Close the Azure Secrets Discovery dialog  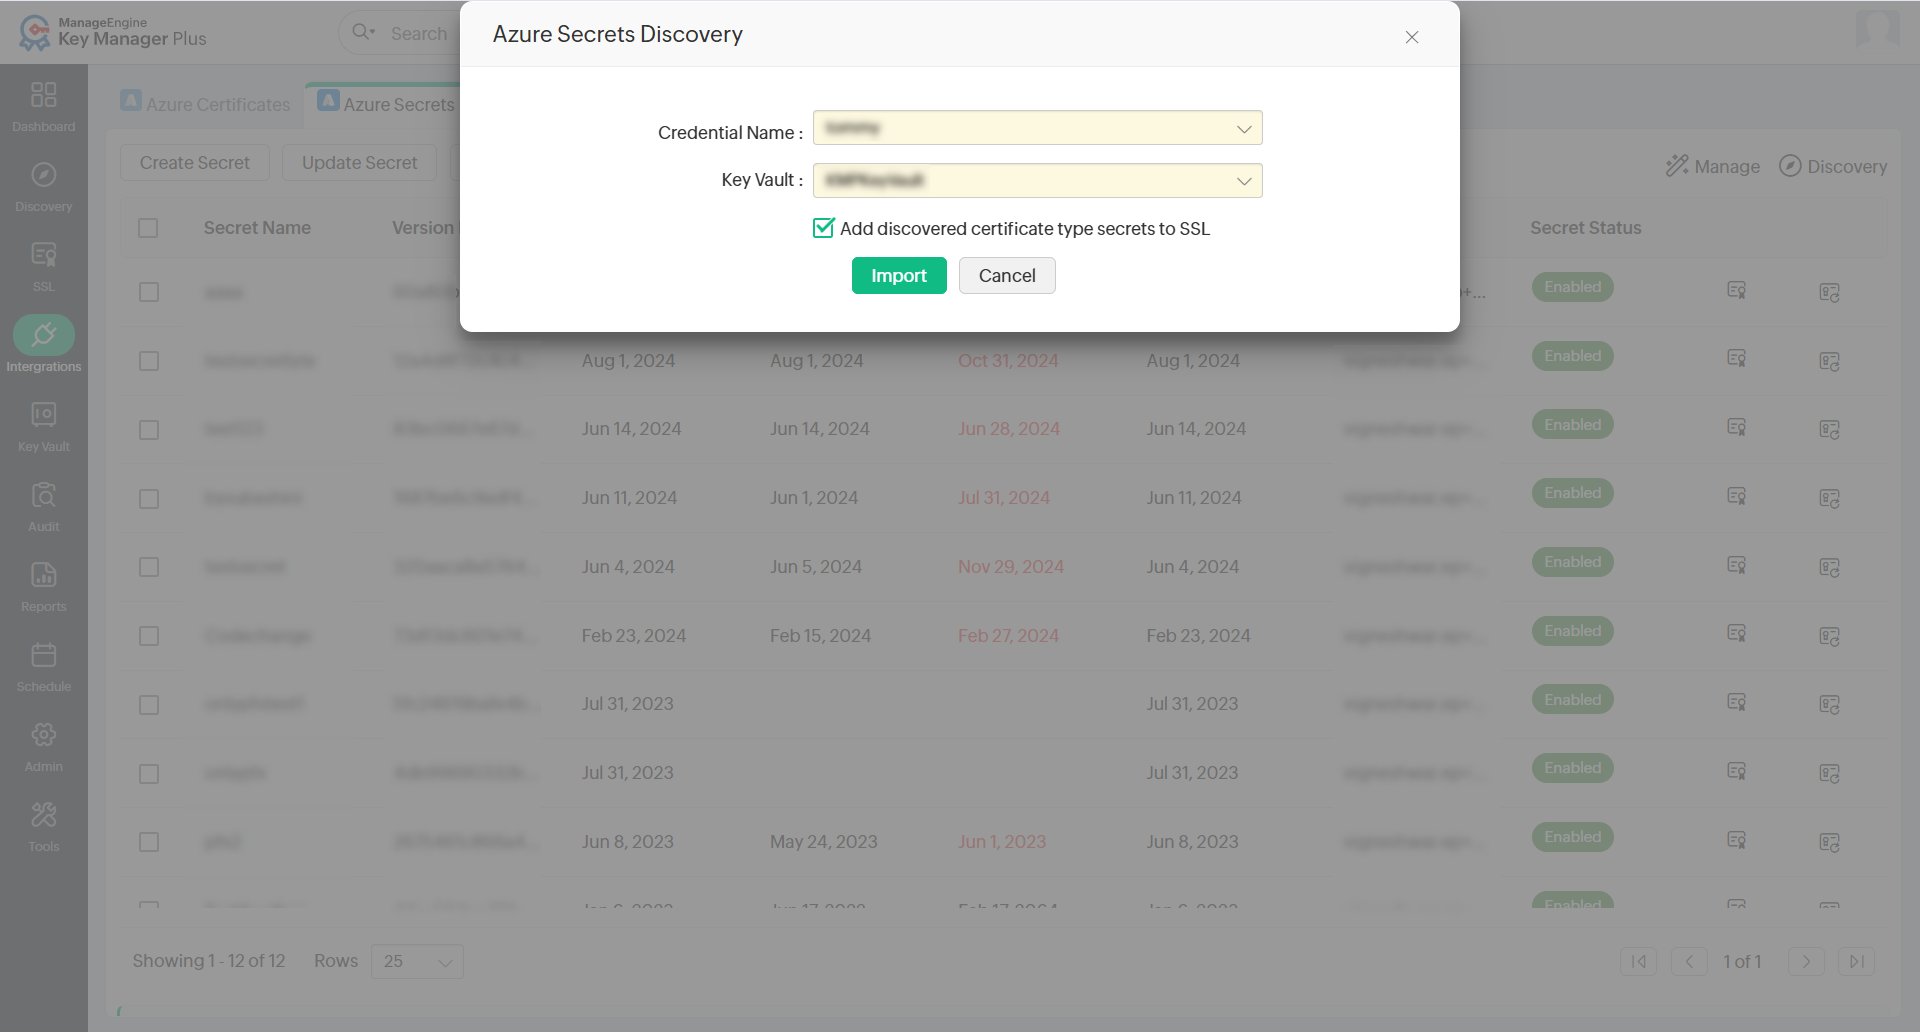pos(1412,37)
